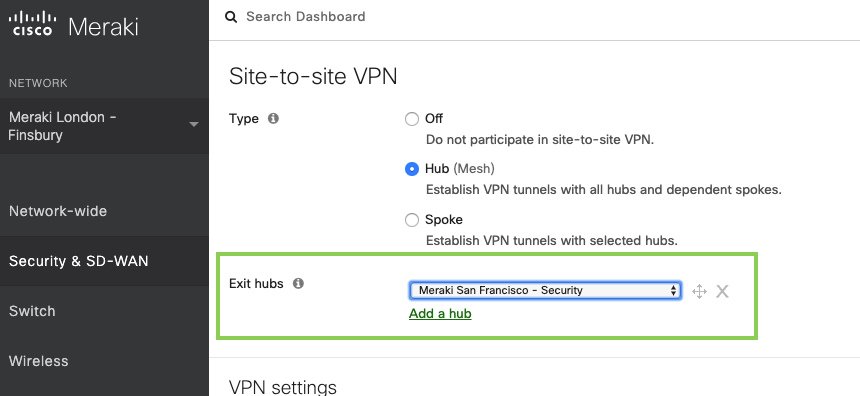
Task: Show info tooltip beside Exit hubs
Action: click(298, 284)
